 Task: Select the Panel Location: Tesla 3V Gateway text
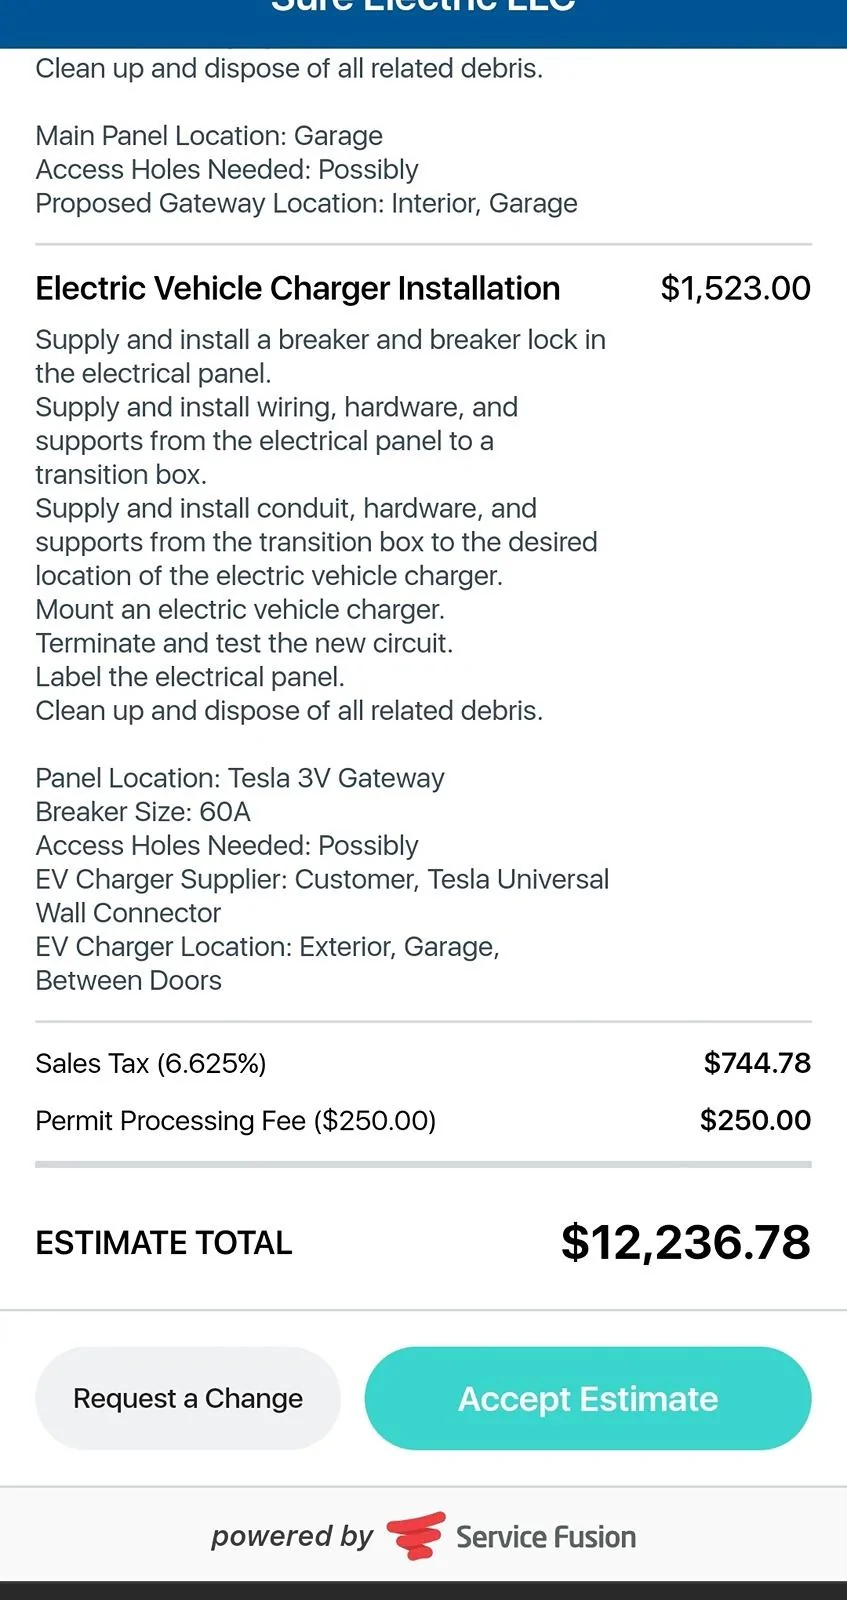coord(240,778)
